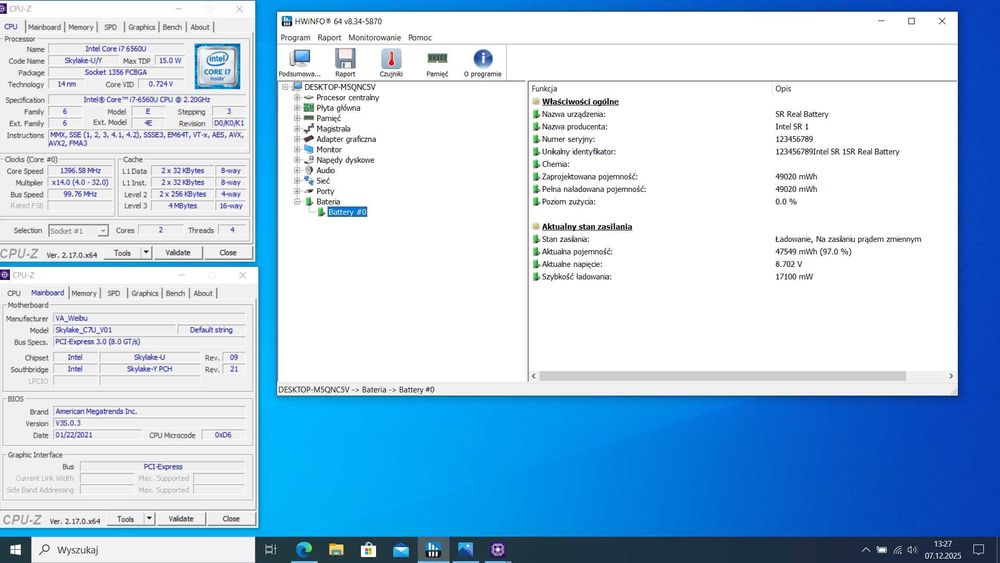Viewport: 1000px width, 563px height.
Task: Click the '47549 mWh (97.0 %)' capacity value
Action: [813, 251]
